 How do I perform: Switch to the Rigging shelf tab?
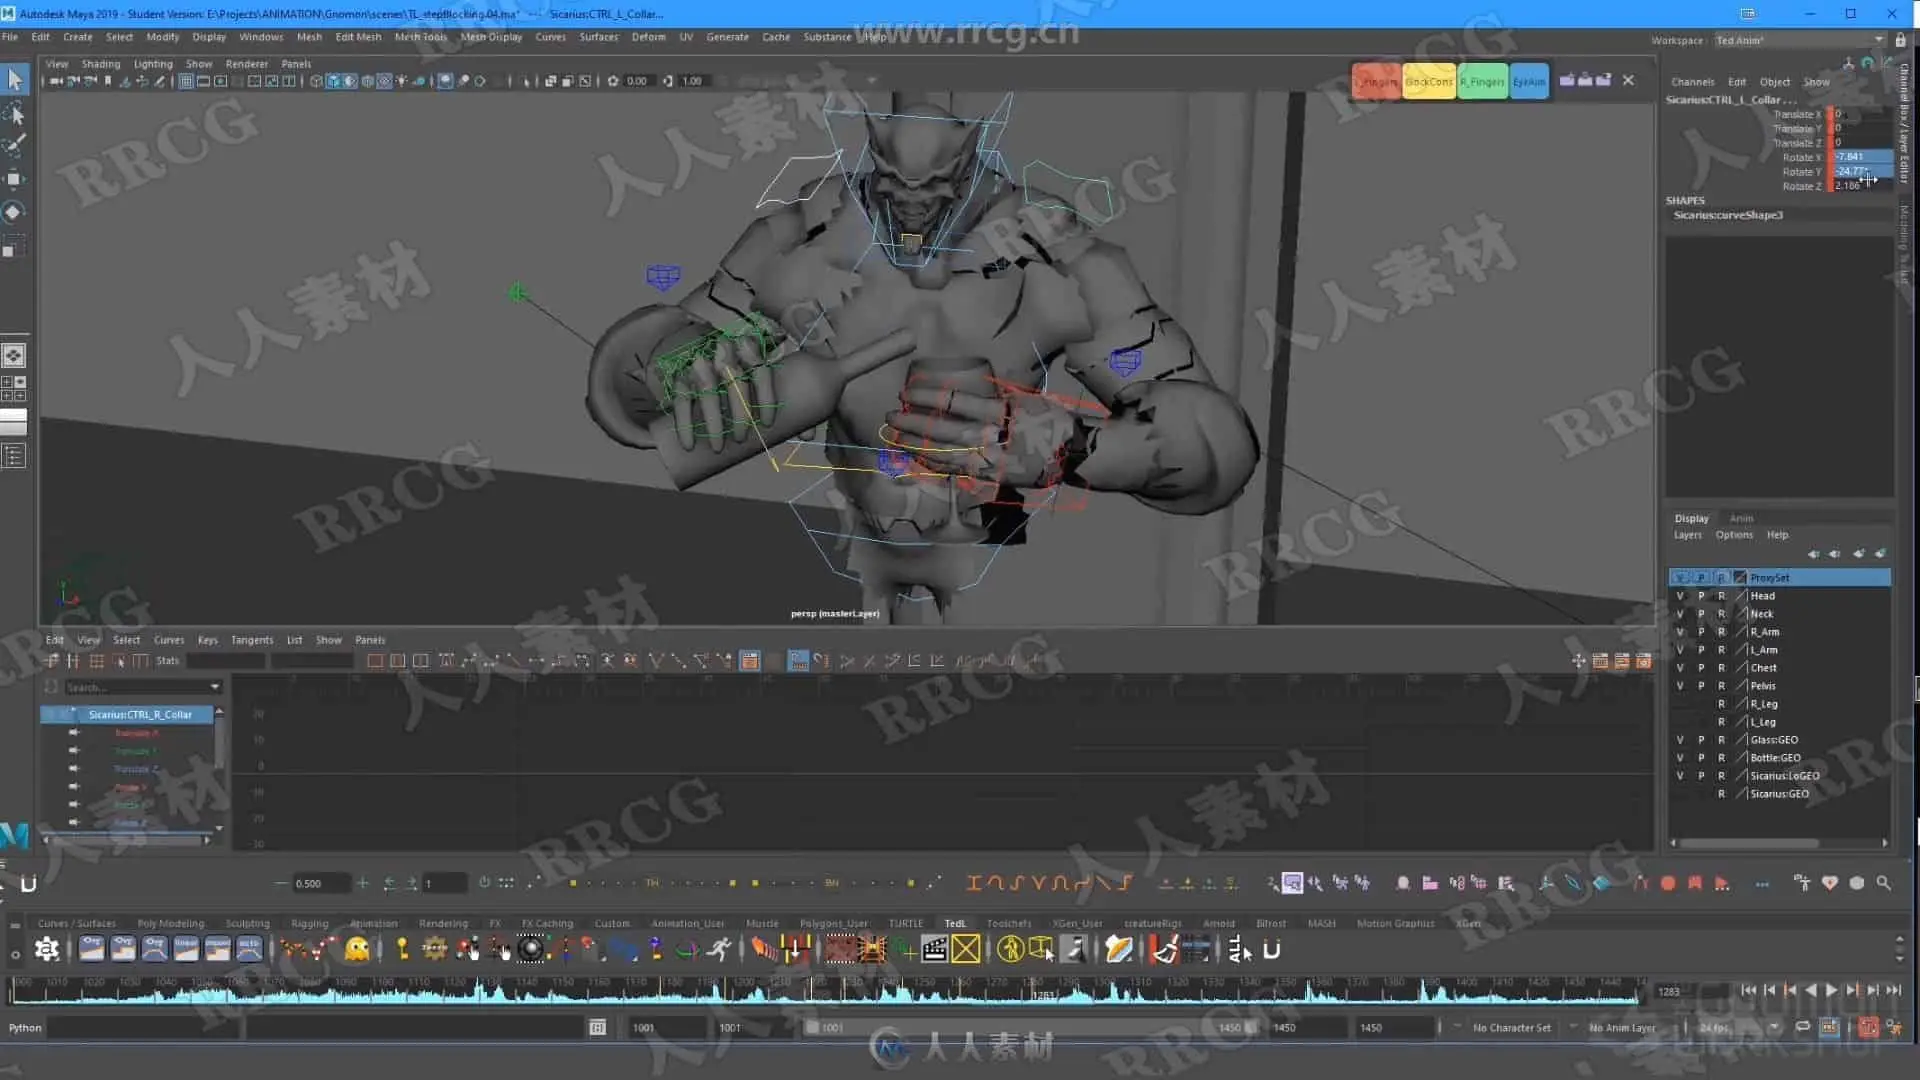click(309, 923)
